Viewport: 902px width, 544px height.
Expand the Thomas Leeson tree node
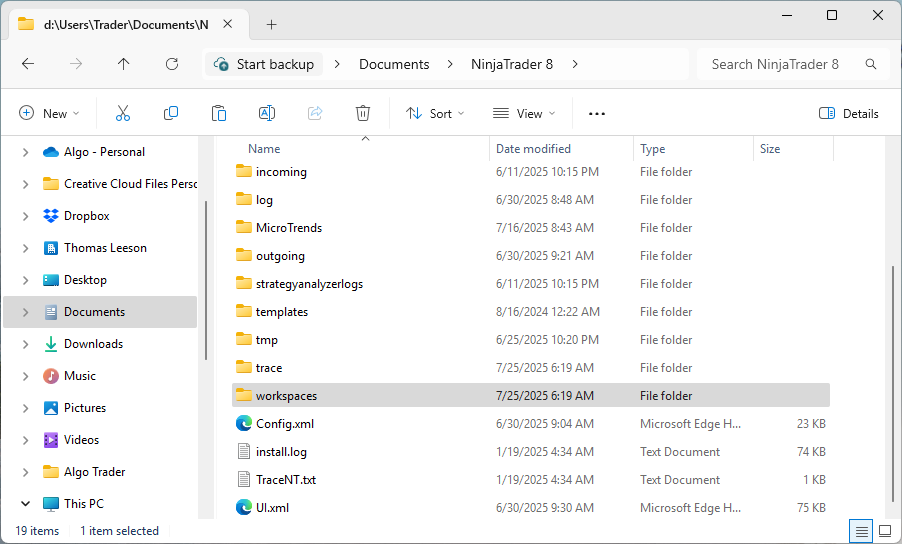pos(25,248)
